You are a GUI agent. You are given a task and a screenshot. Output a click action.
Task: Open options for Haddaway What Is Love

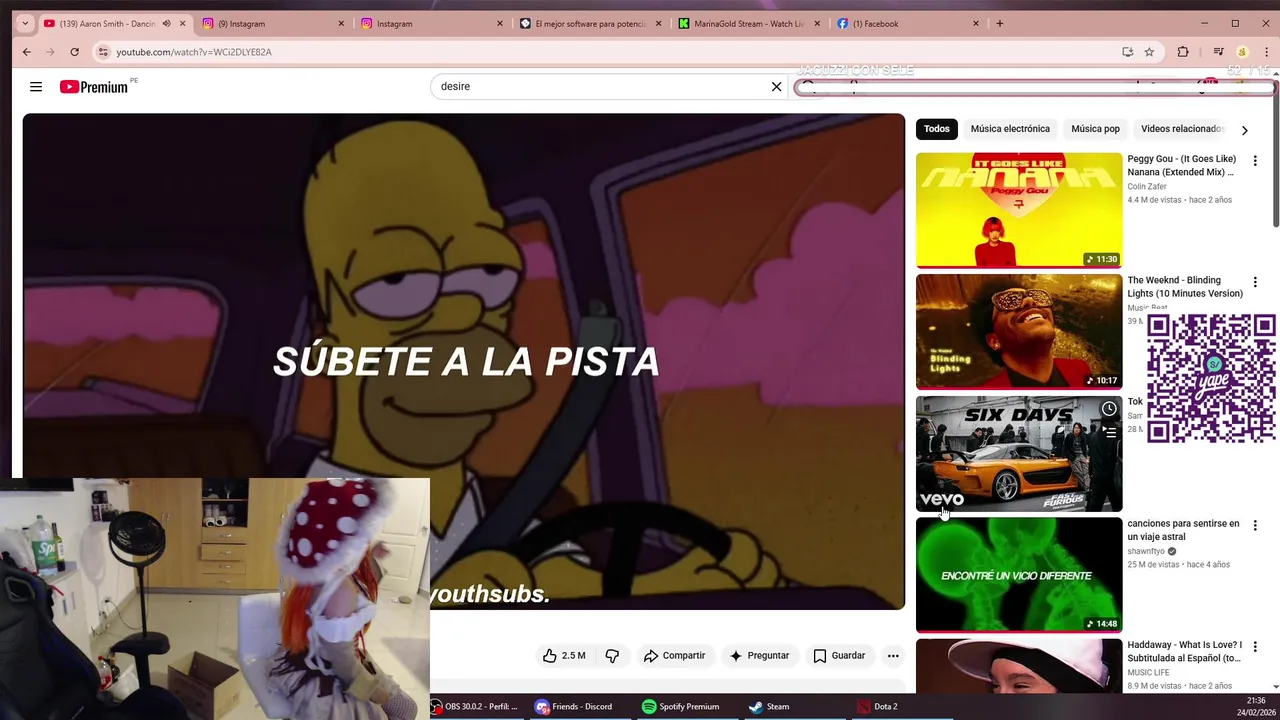[1255, 646]
